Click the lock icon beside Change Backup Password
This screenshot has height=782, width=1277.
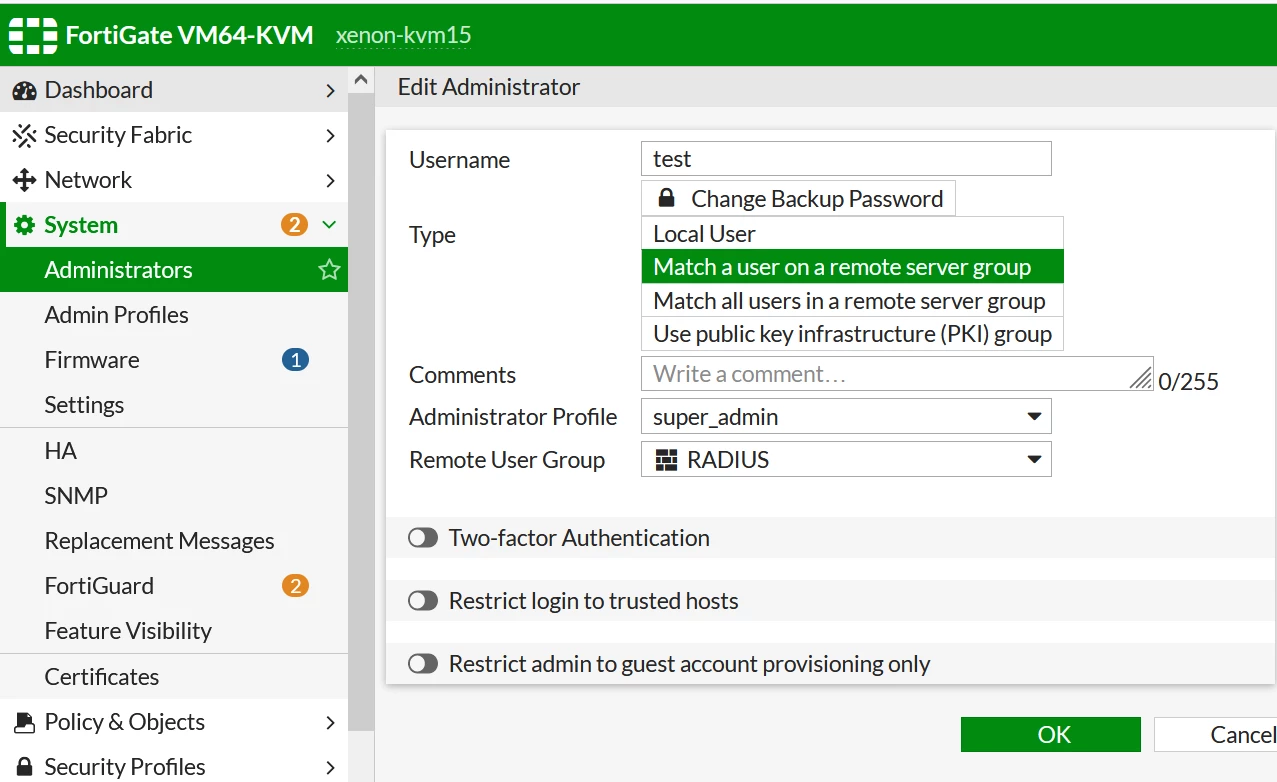tap(666, 198)
